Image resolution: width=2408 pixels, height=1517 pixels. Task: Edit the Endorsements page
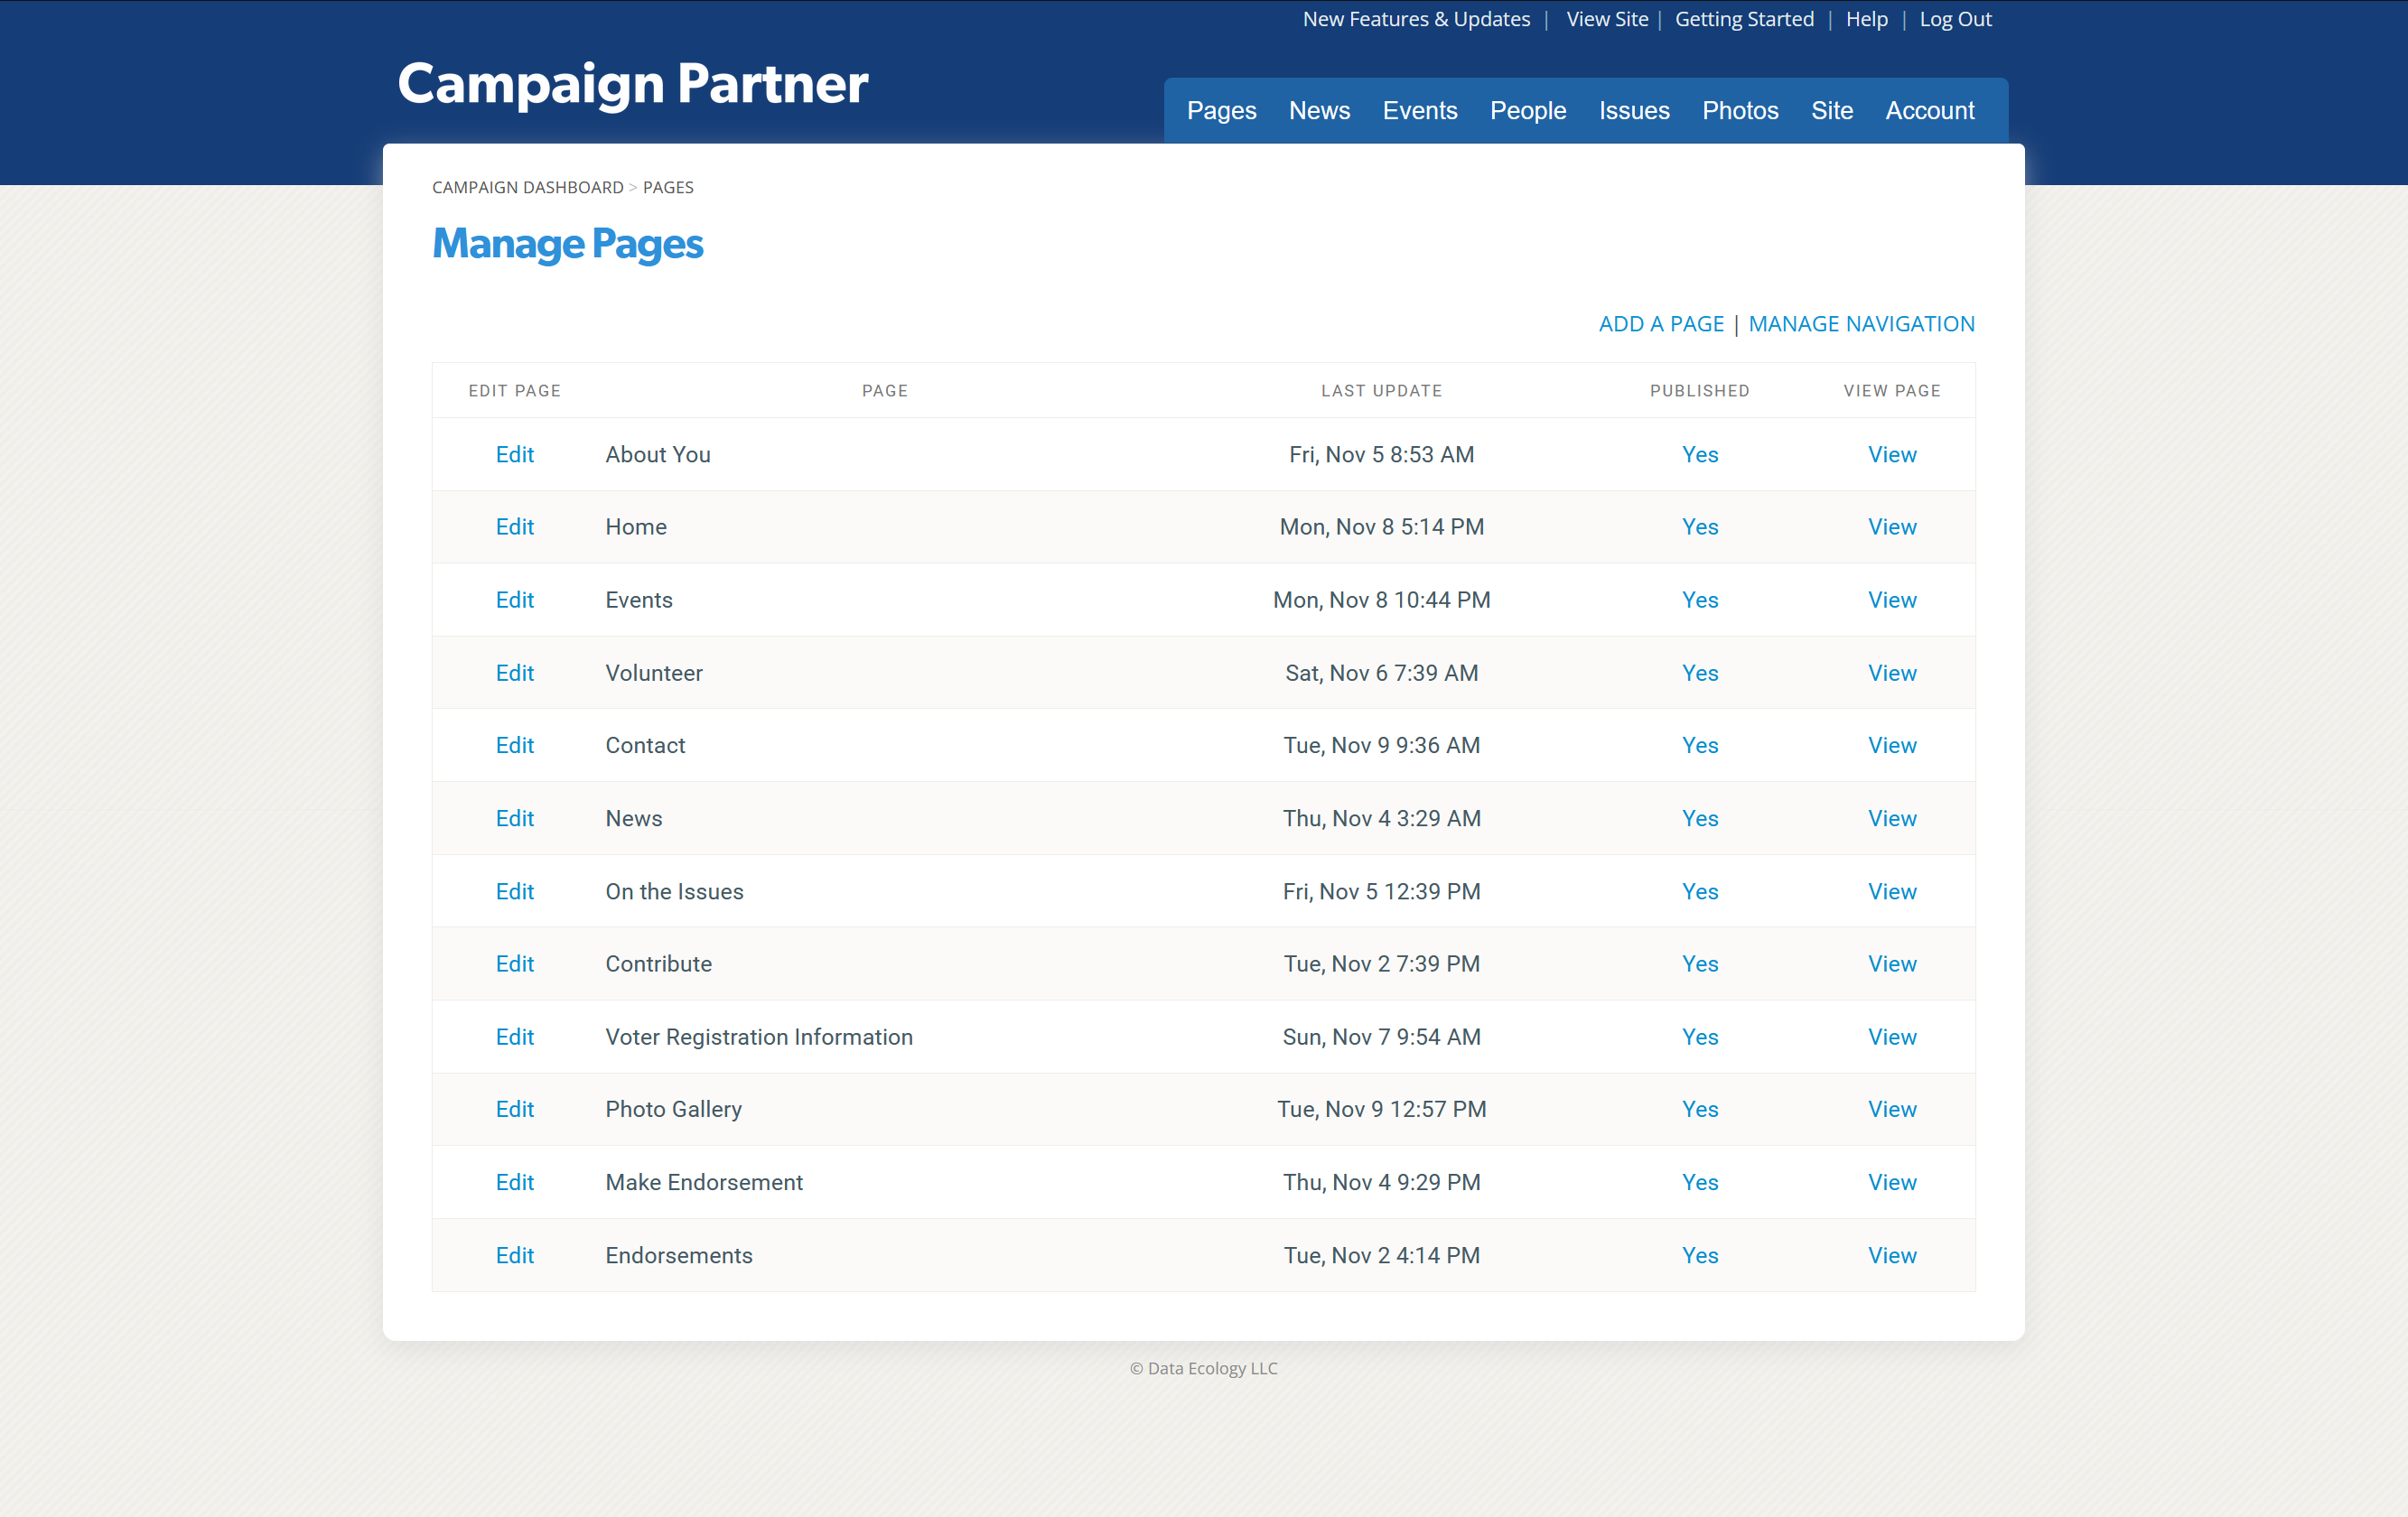pyautogui.click(x=514, y=1255)
